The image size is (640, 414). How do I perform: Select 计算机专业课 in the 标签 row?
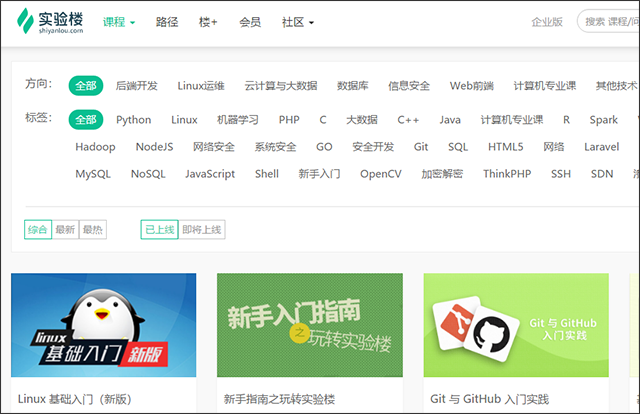511,120
